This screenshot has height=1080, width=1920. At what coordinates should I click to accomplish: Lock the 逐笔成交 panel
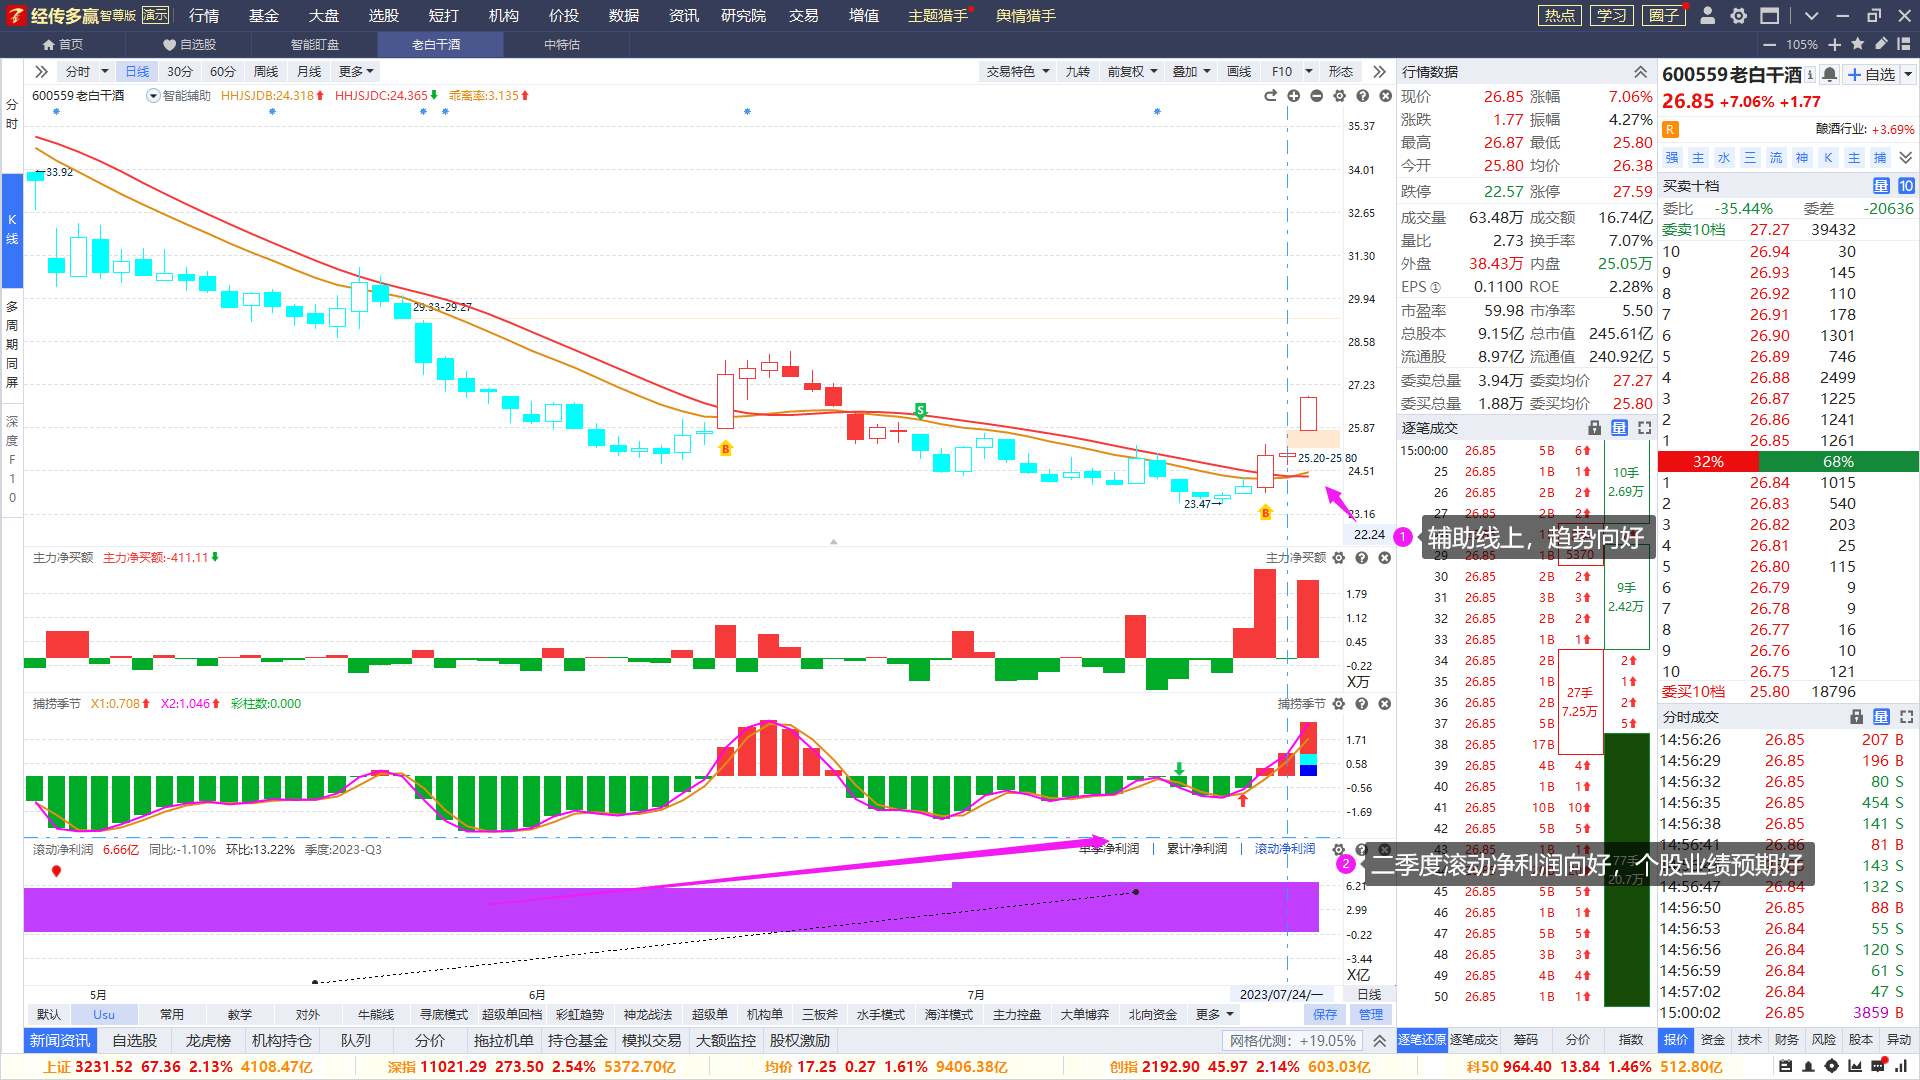click(x=1595, y=428)
